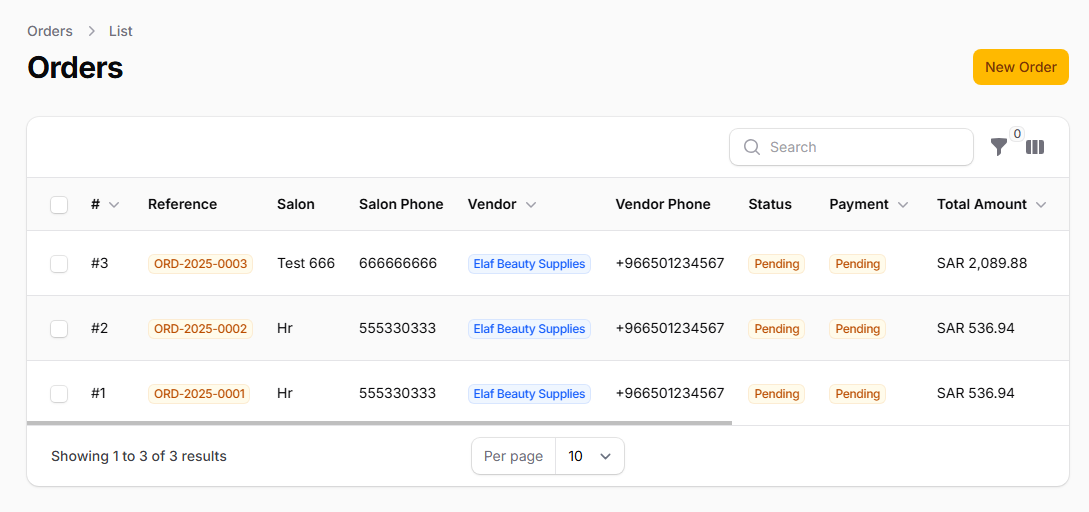Open the table filters funnel icon
Image resolution: width=1089 pixels, height=512 pixels.
[998, 147]
